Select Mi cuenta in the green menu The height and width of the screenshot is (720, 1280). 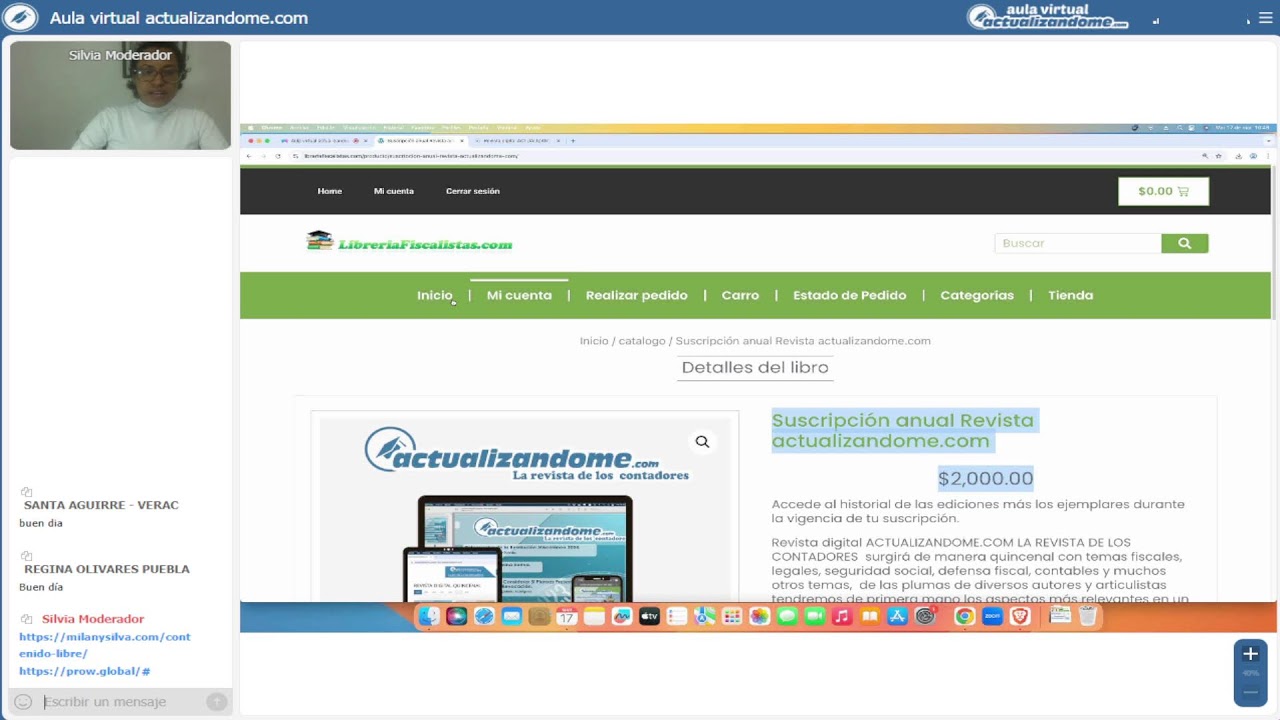point(519,295)
